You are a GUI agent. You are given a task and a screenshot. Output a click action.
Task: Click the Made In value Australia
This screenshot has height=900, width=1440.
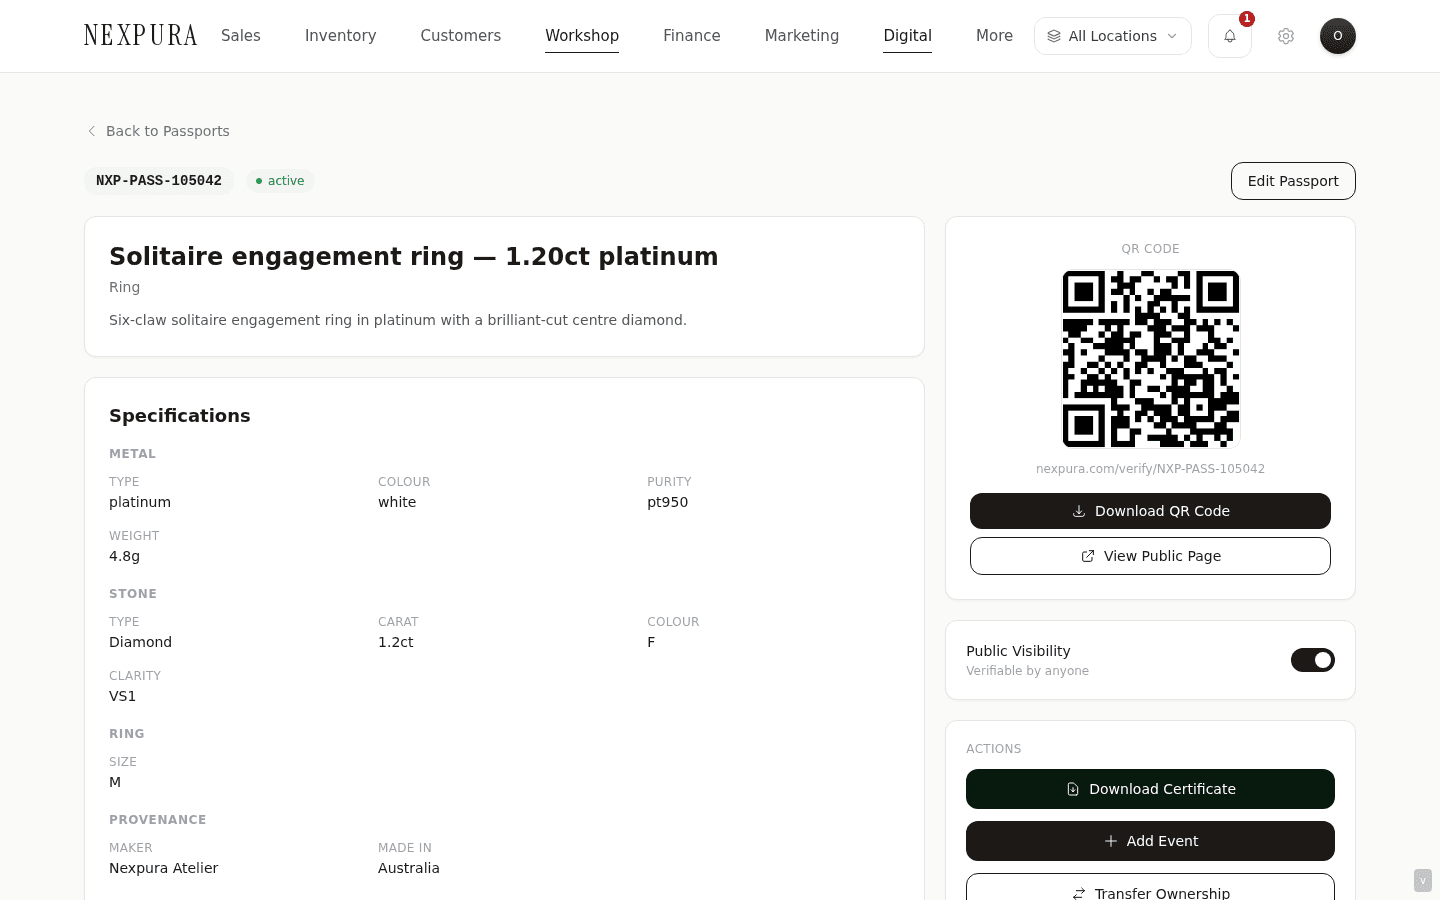pyautogui.click(x=409, y=868)
